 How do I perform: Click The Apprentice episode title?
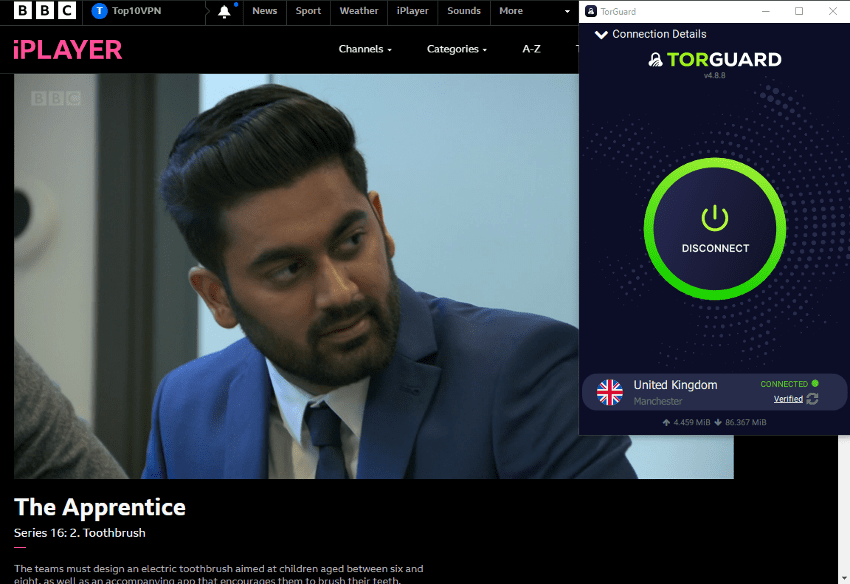point(99,507)
